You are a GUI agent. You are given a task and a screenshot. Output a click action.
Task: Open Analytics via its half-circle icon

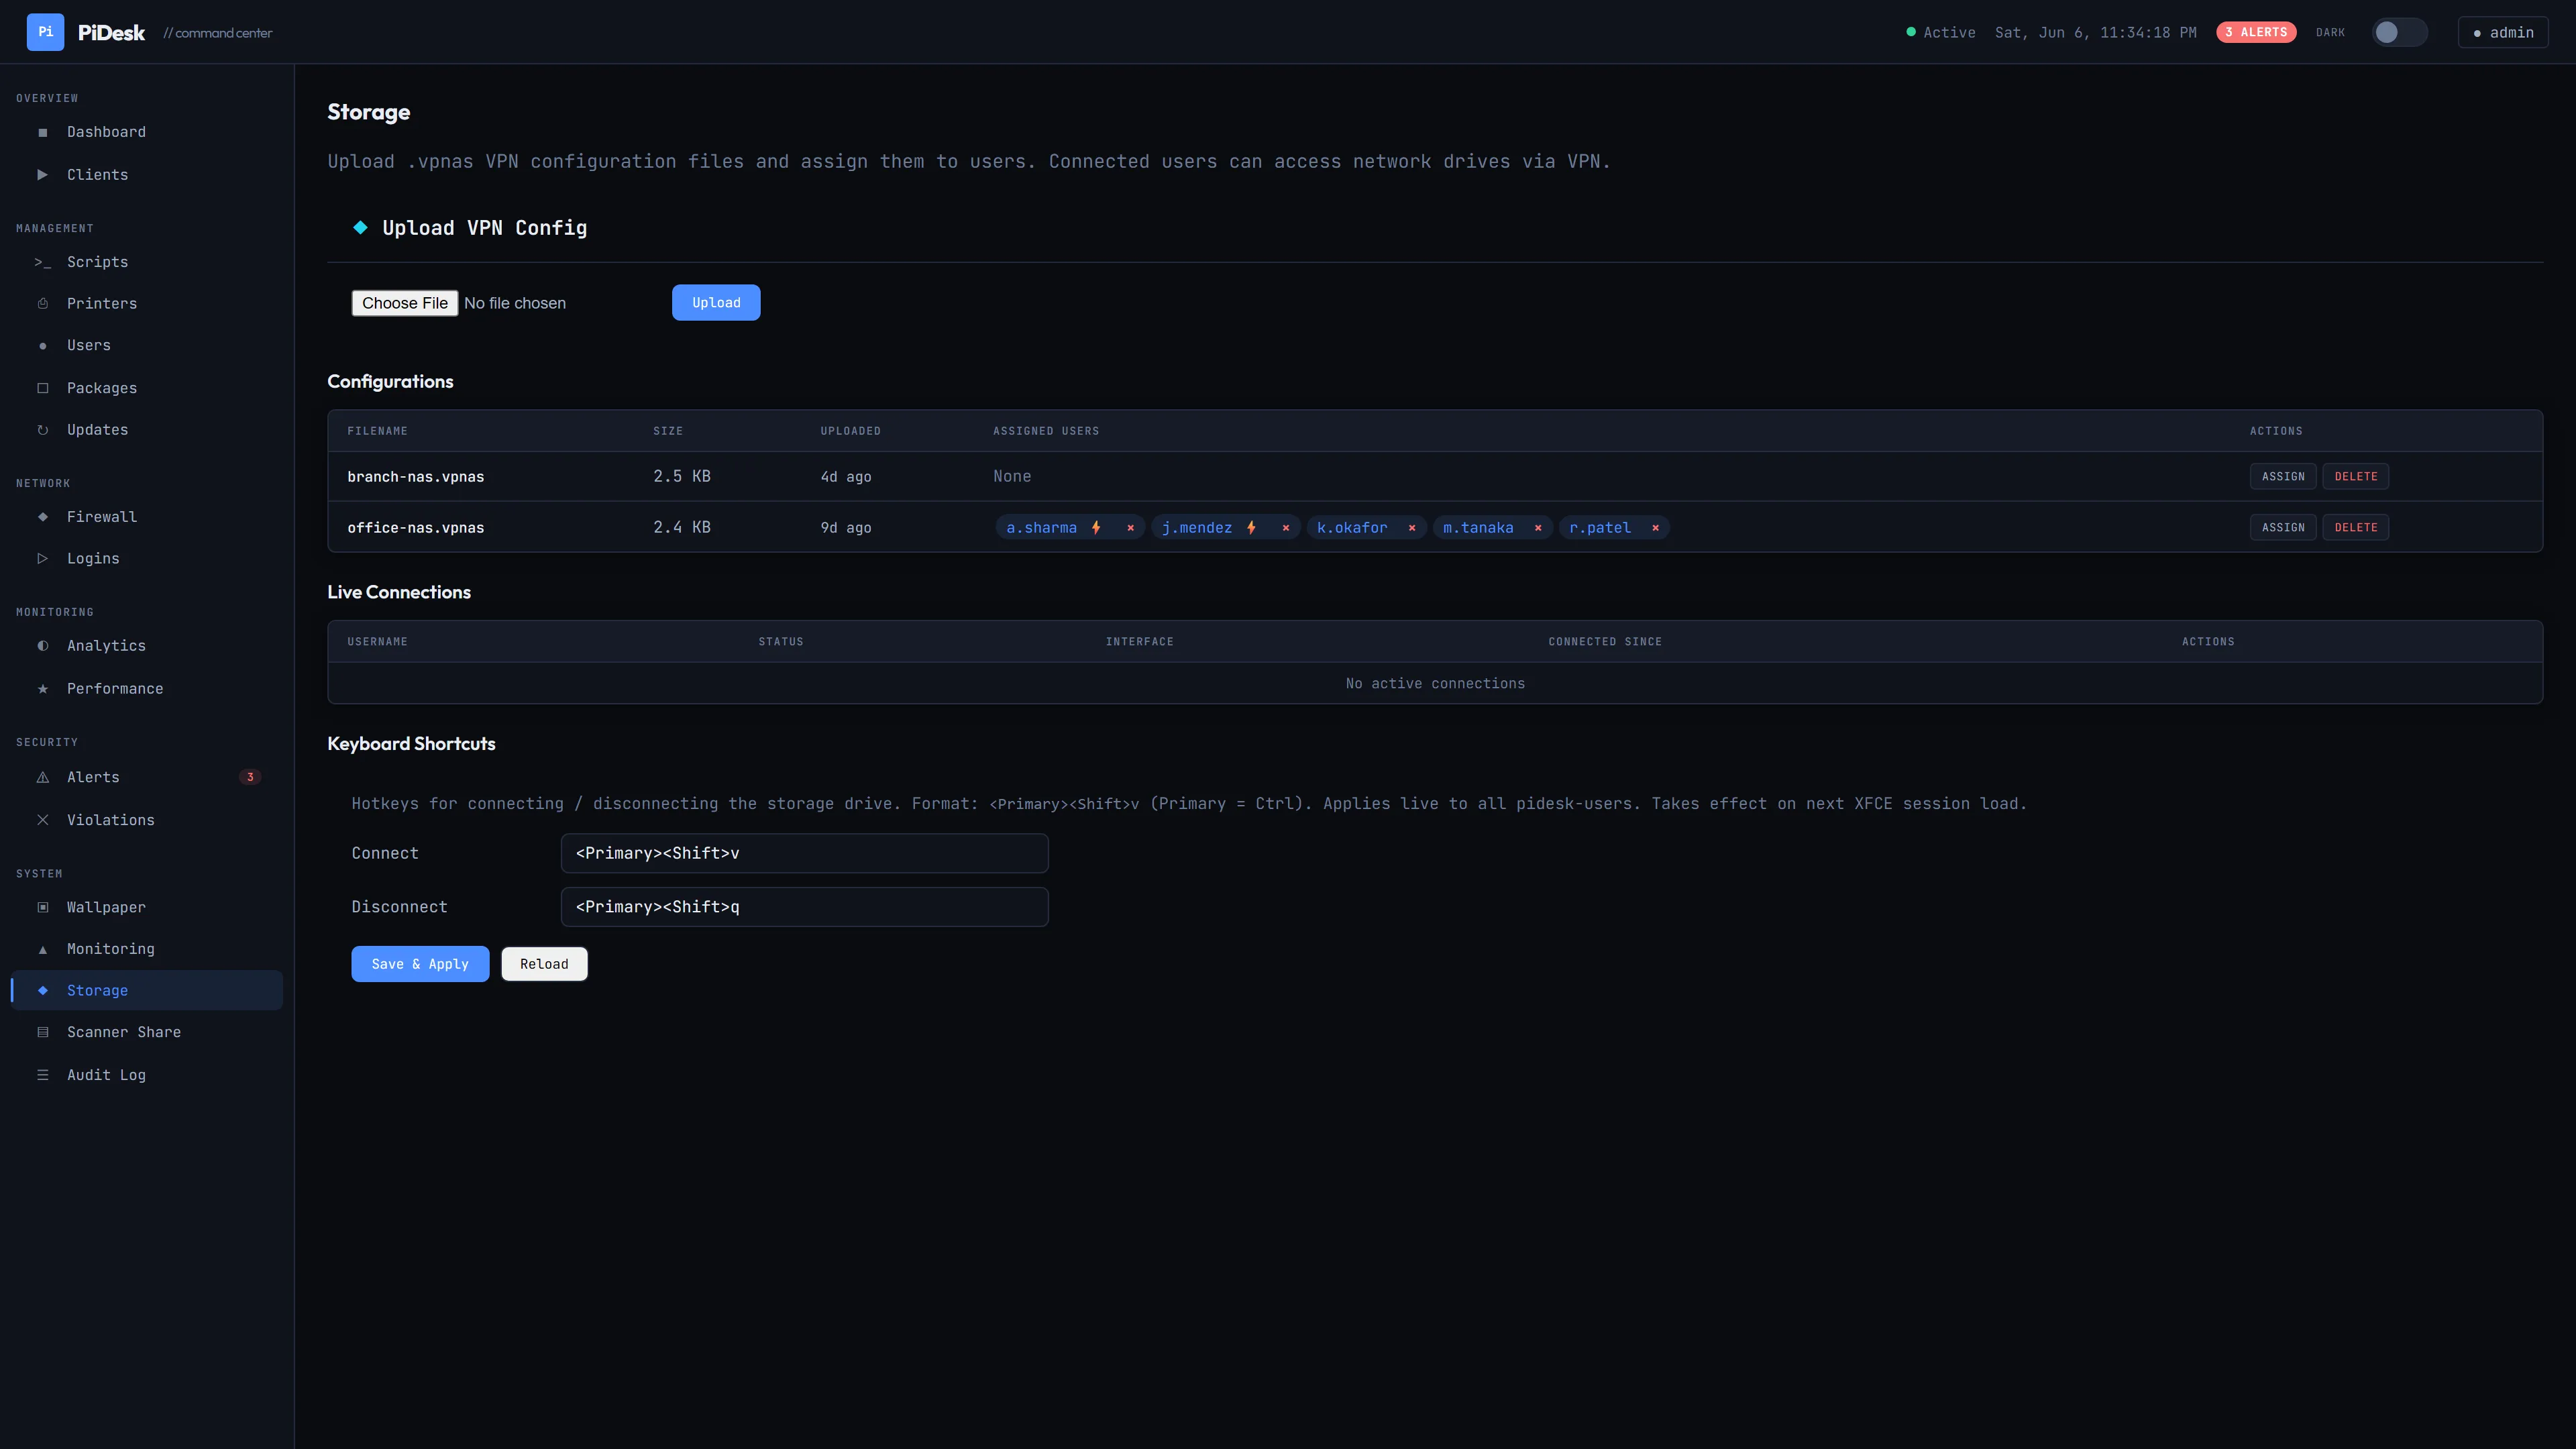pos(42,646)
